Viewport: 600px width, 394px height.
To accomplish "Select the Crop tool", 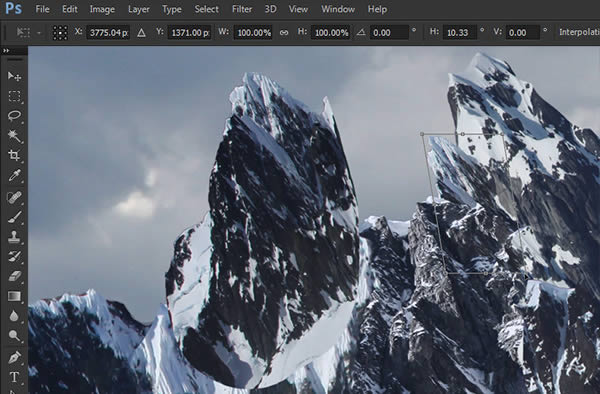I will pos(14,155).
